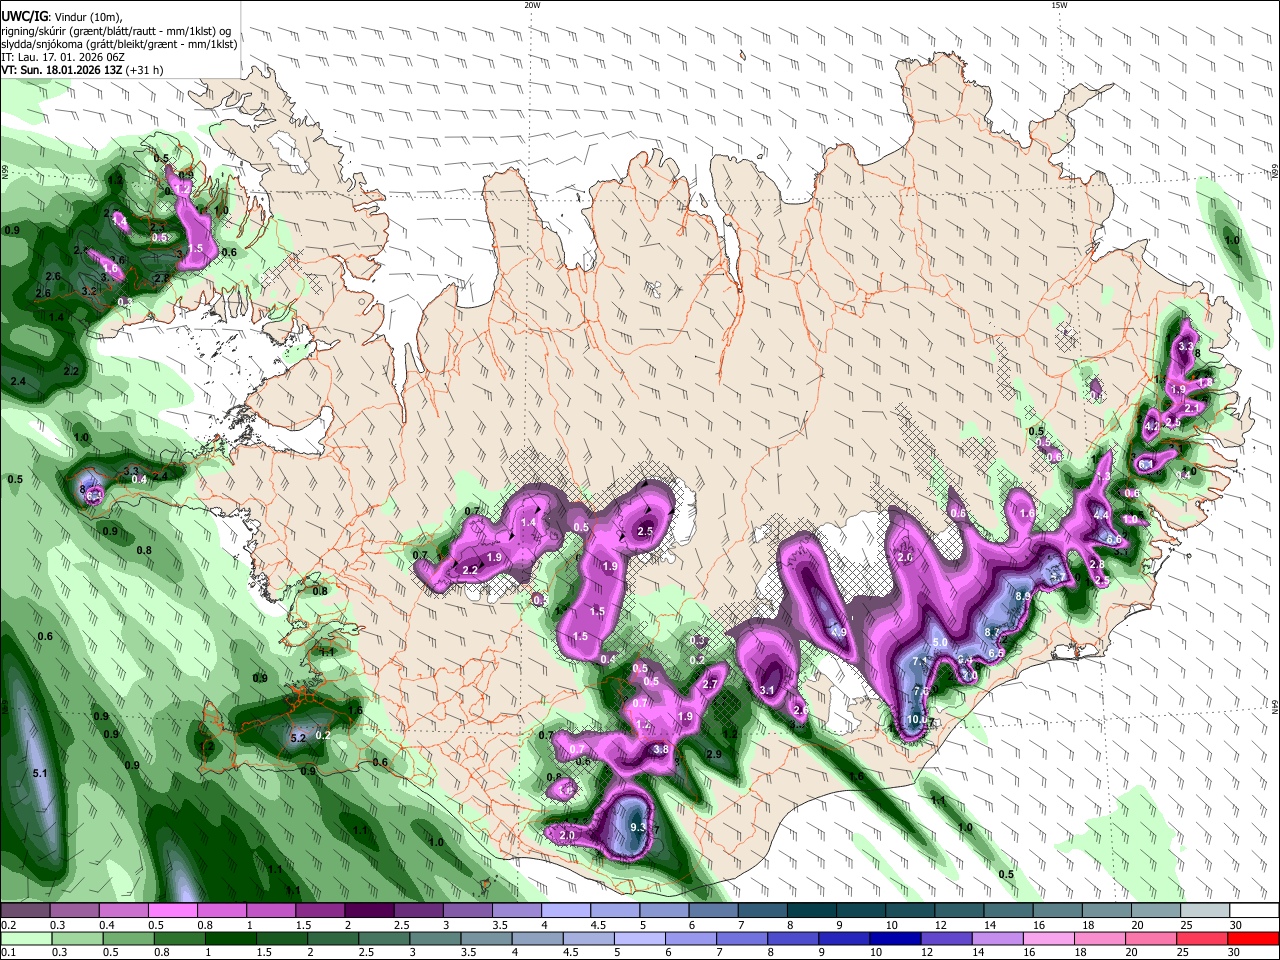This screenshot has height=960, width=1280.
Task: Click the 6.1 snowfall value on the map
Action: pyautogui.click(x=1146, y=465)
